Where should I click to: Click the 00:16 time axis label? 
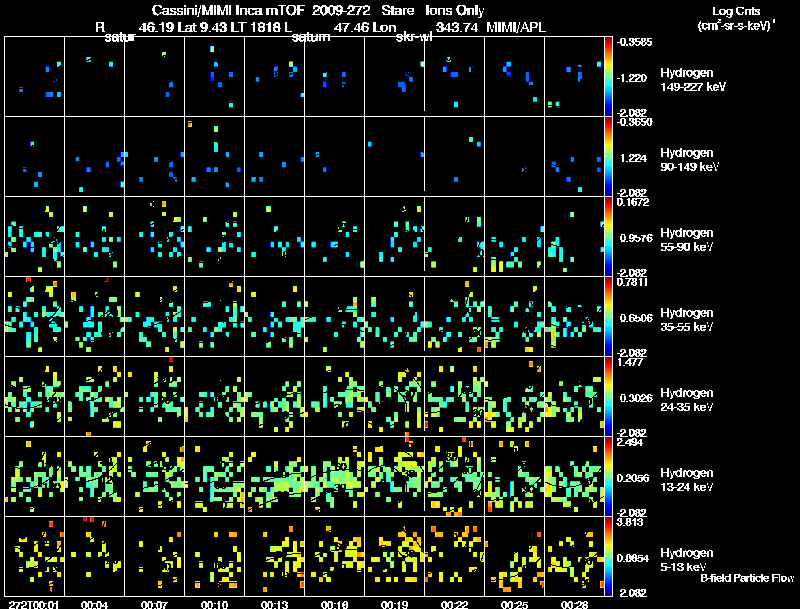tap(334, 604)
